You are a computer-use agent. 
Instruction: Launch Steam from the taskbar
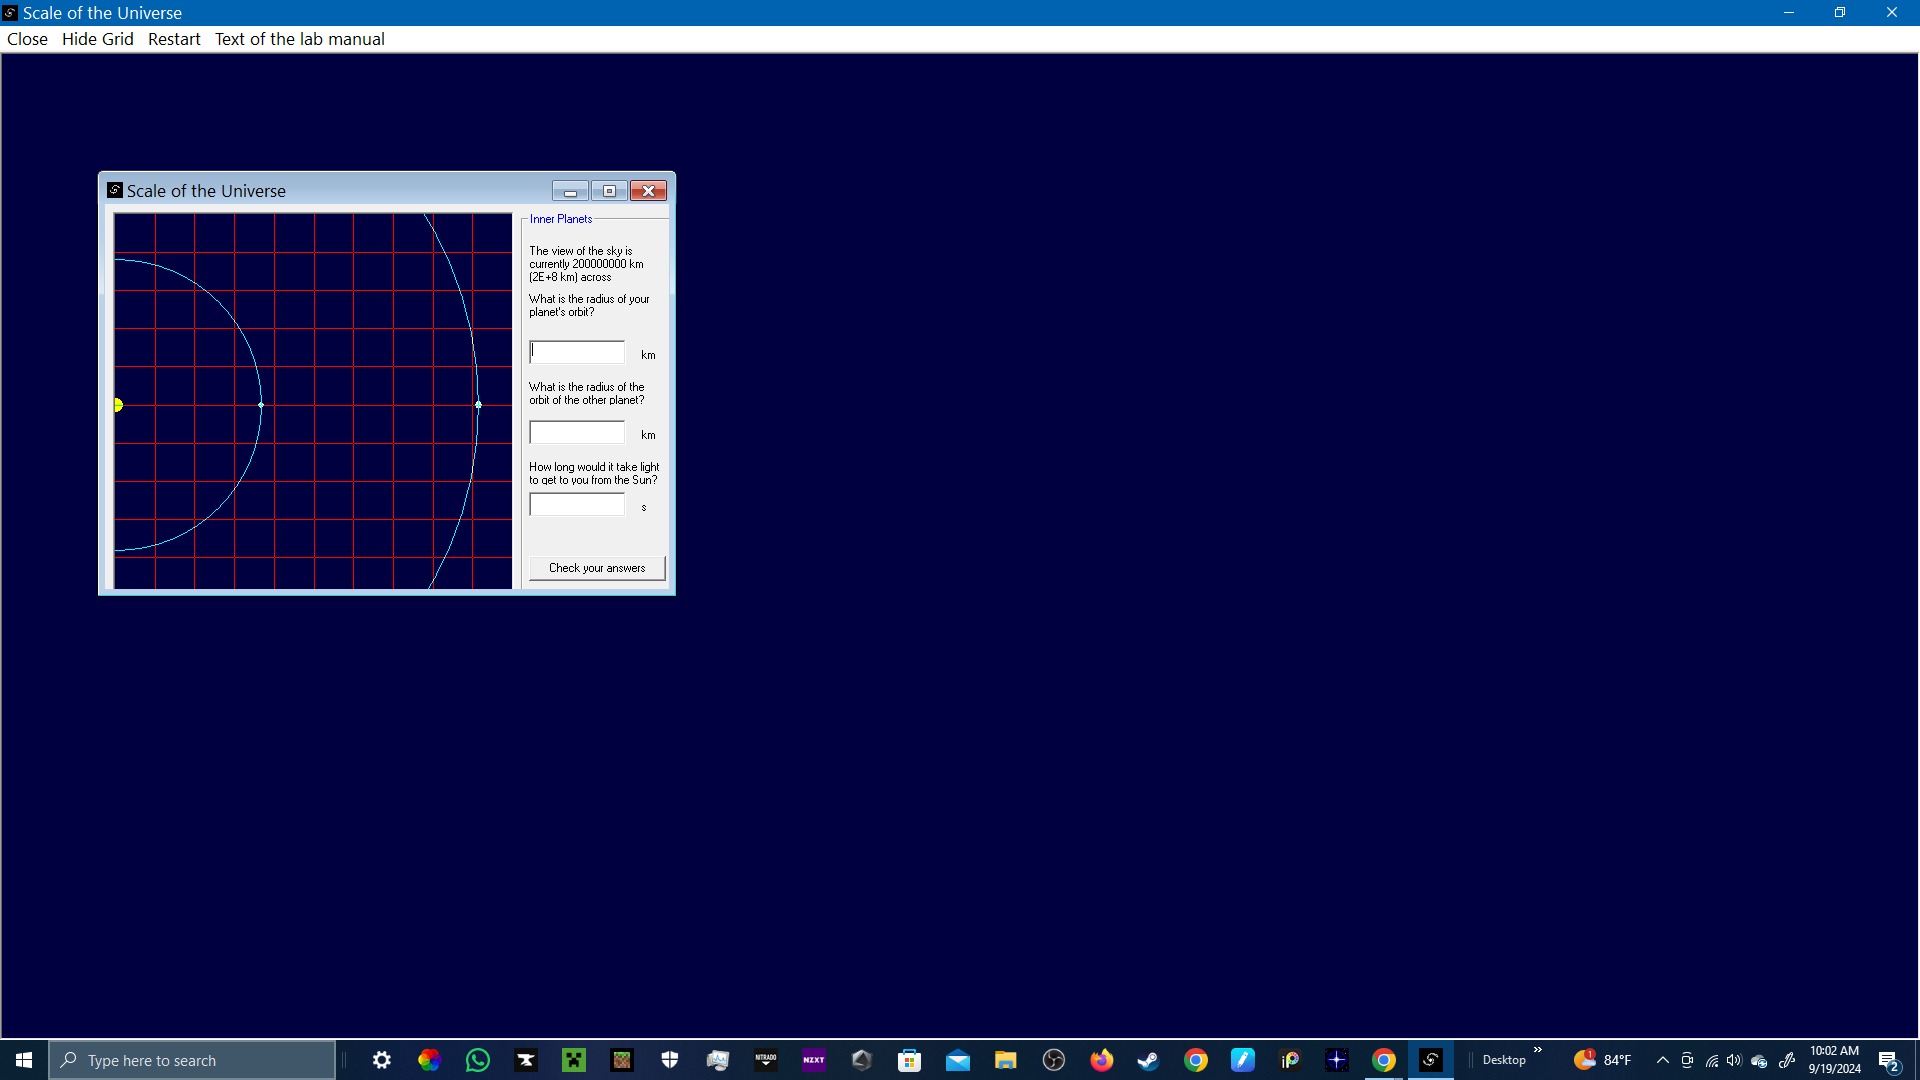click(1148, 1060)
